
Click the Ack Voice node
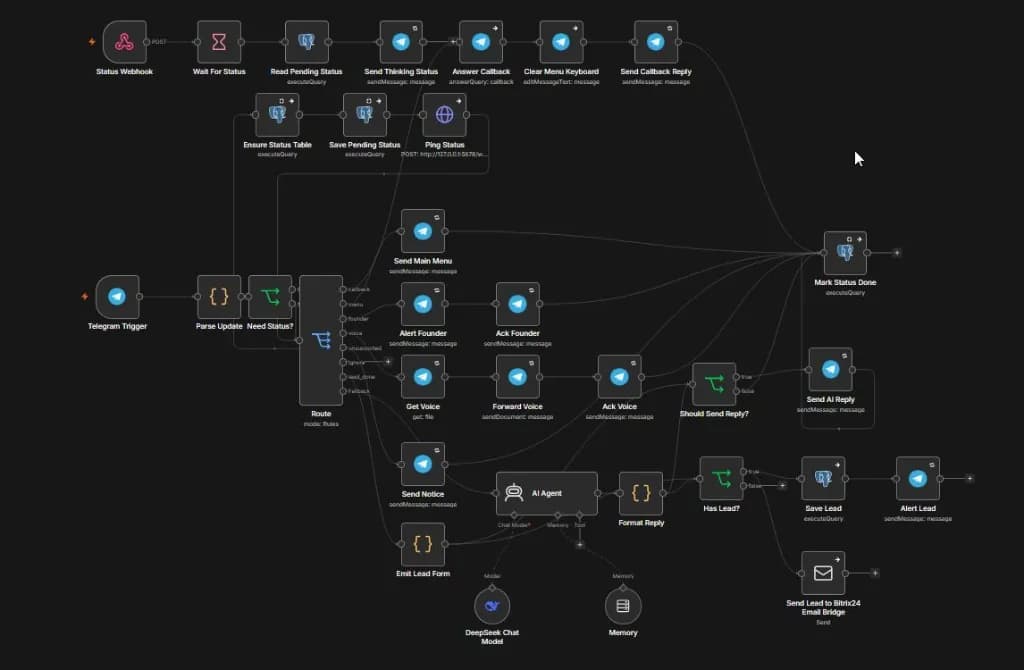[619, 377]
